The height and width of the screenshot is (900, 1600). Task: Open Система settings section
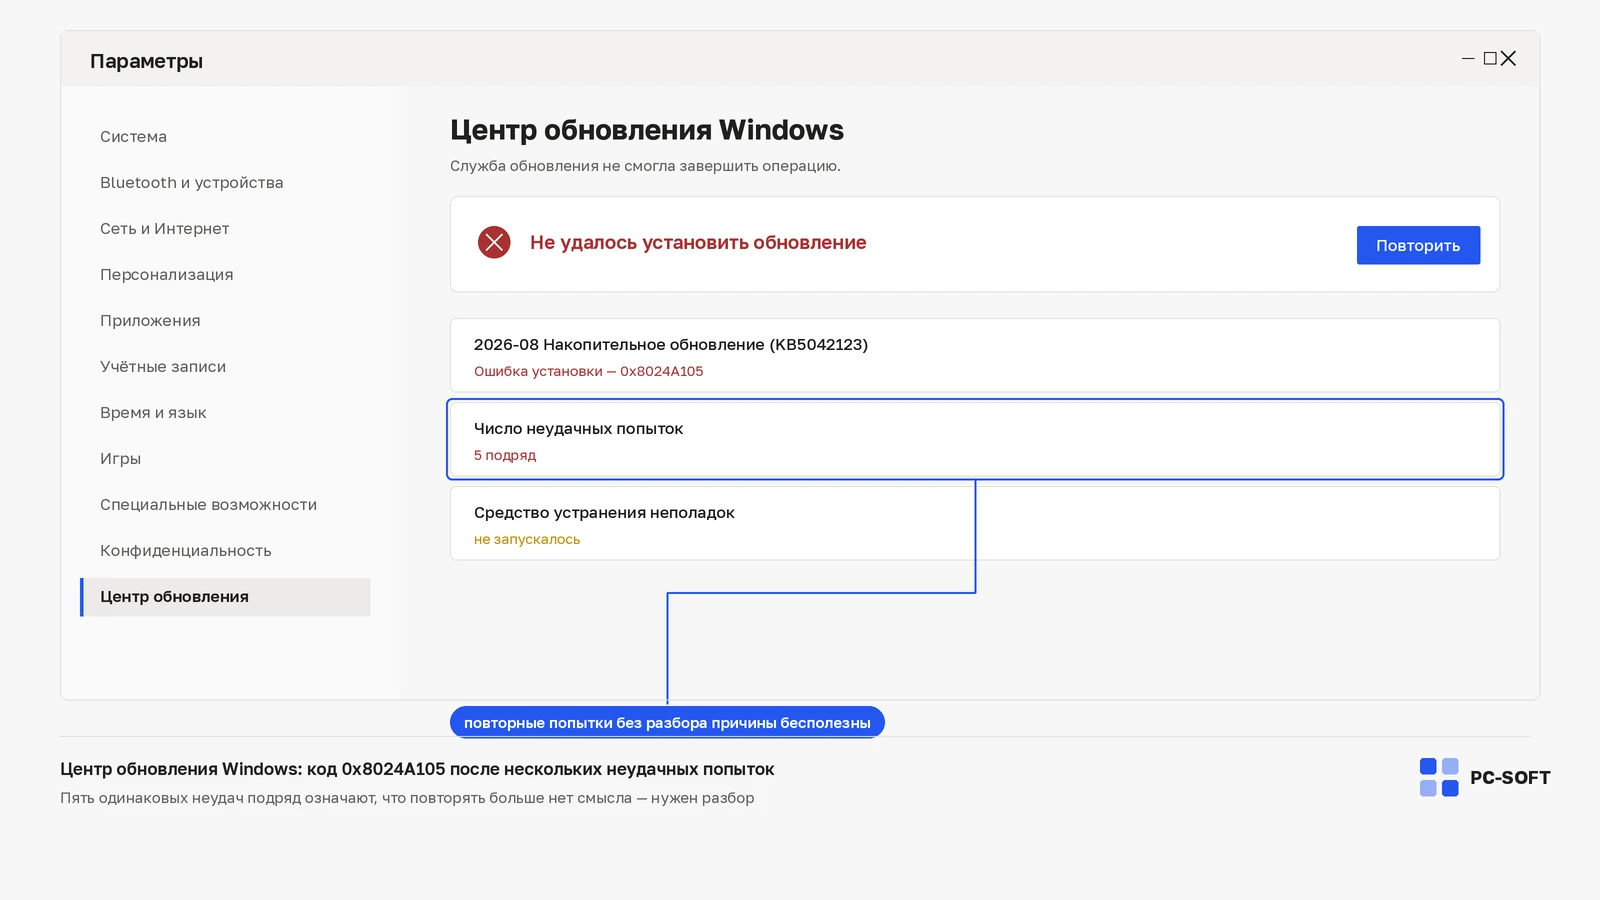pos(133,137)
